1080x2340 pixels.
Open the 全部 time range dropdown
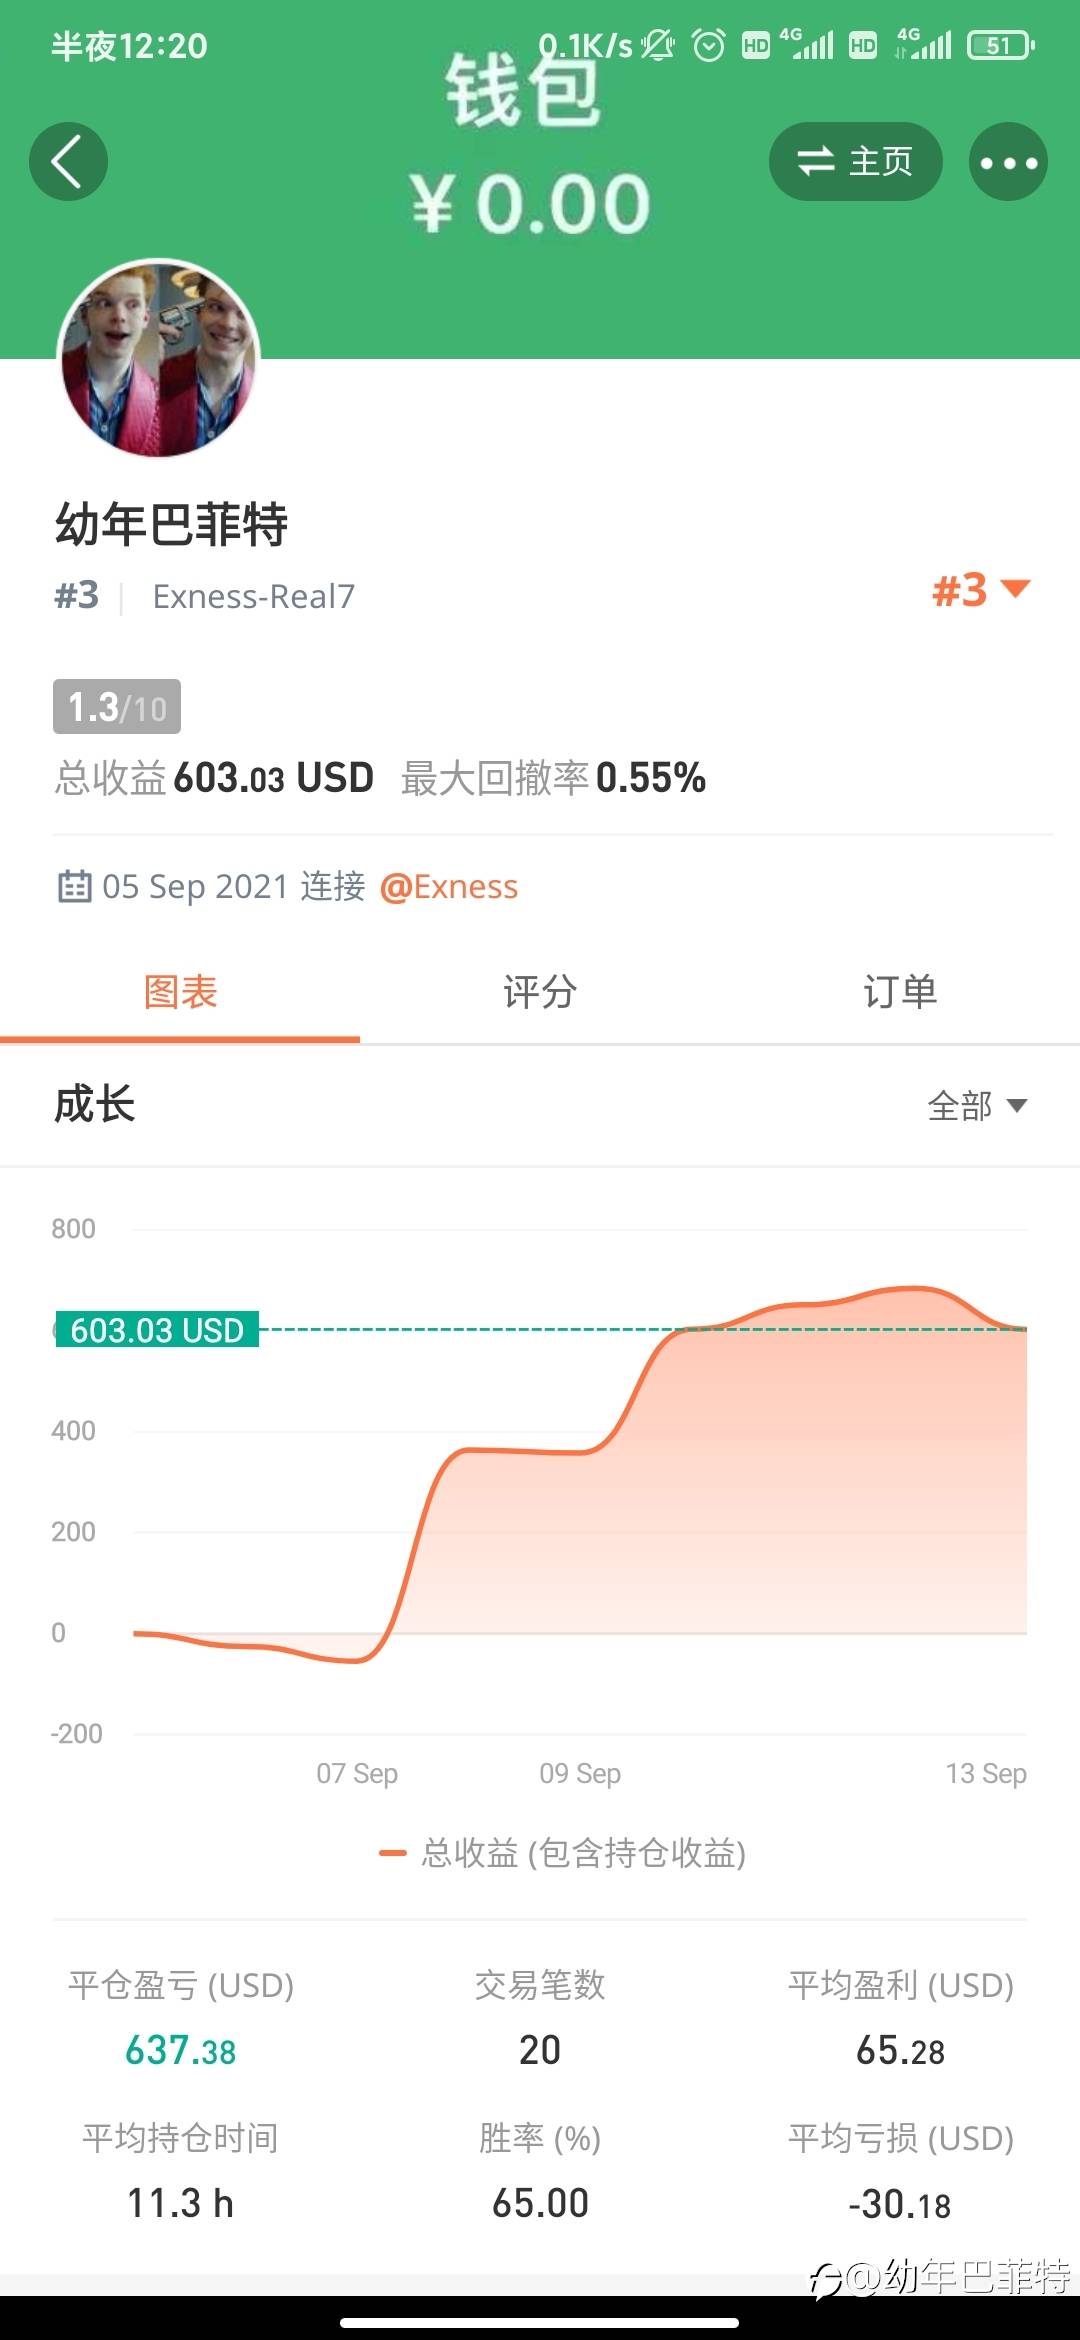tap(977, 1105)
